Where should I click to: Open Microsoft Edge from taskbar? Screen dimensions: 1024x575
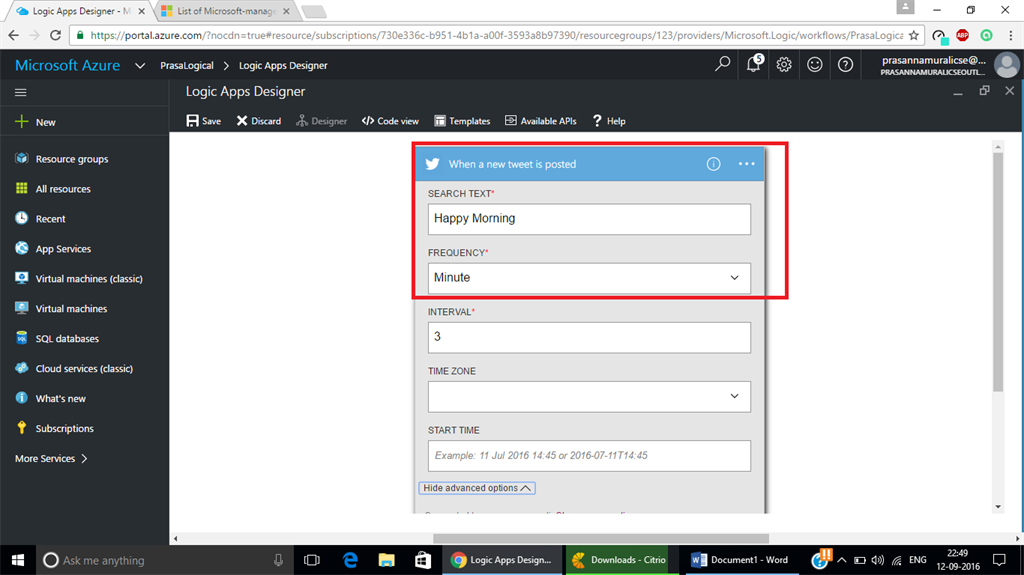351,560
